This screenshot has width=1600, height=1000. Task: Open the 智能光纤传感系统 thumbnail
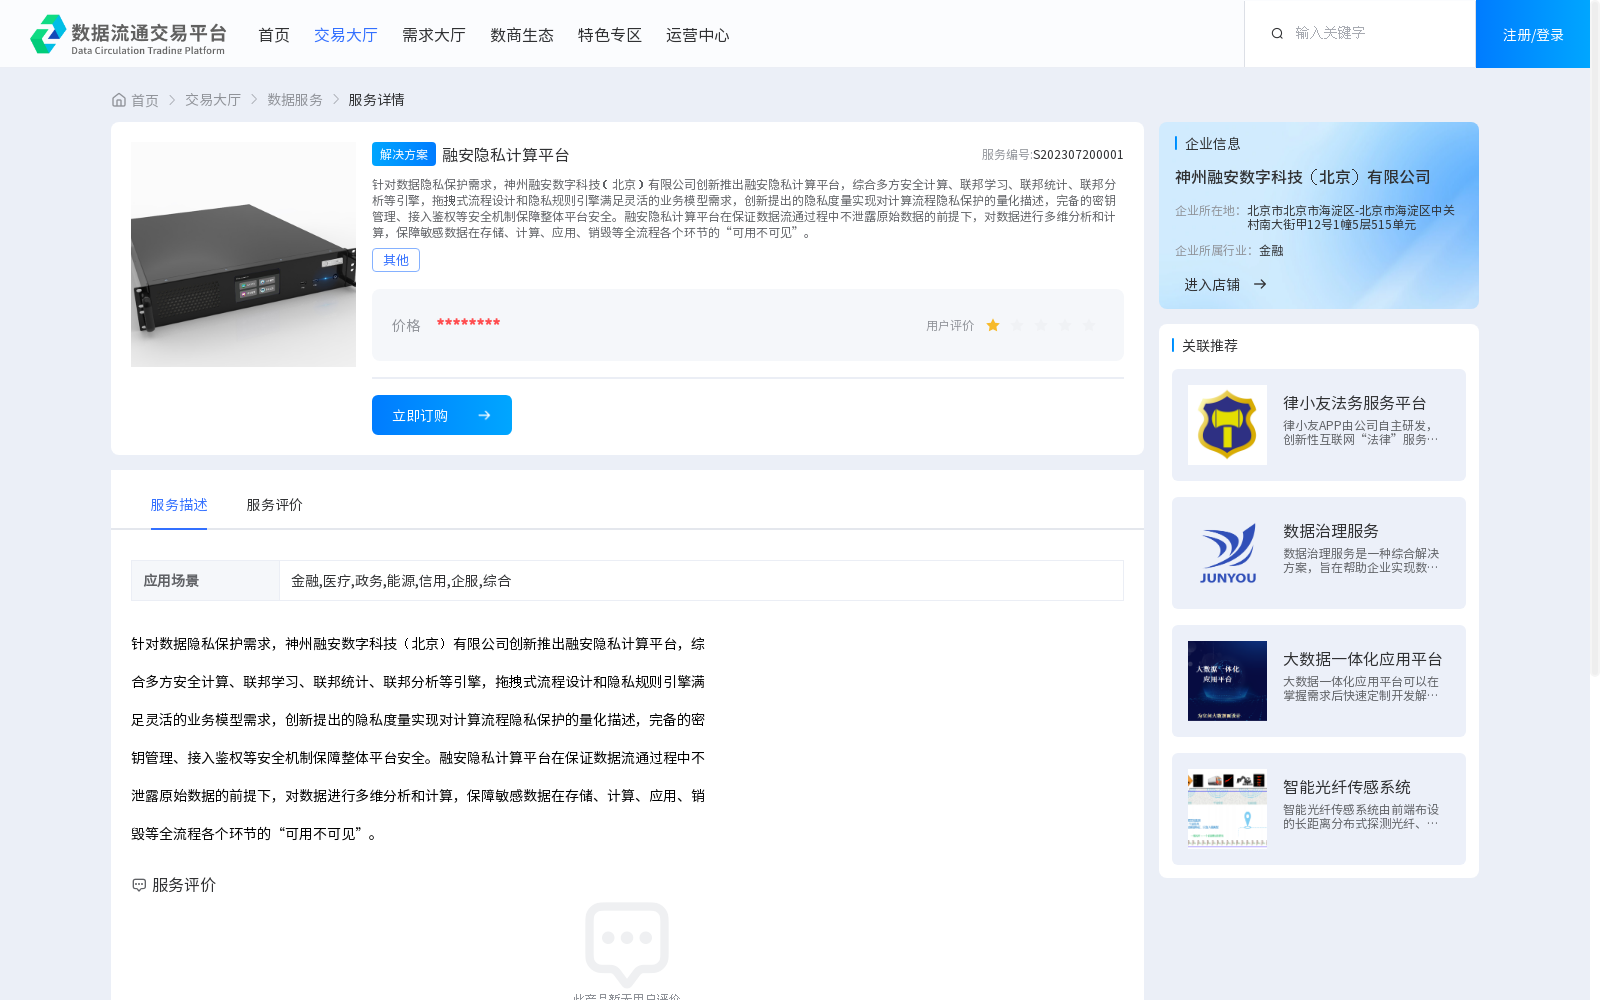click(x=1227, y=809)
